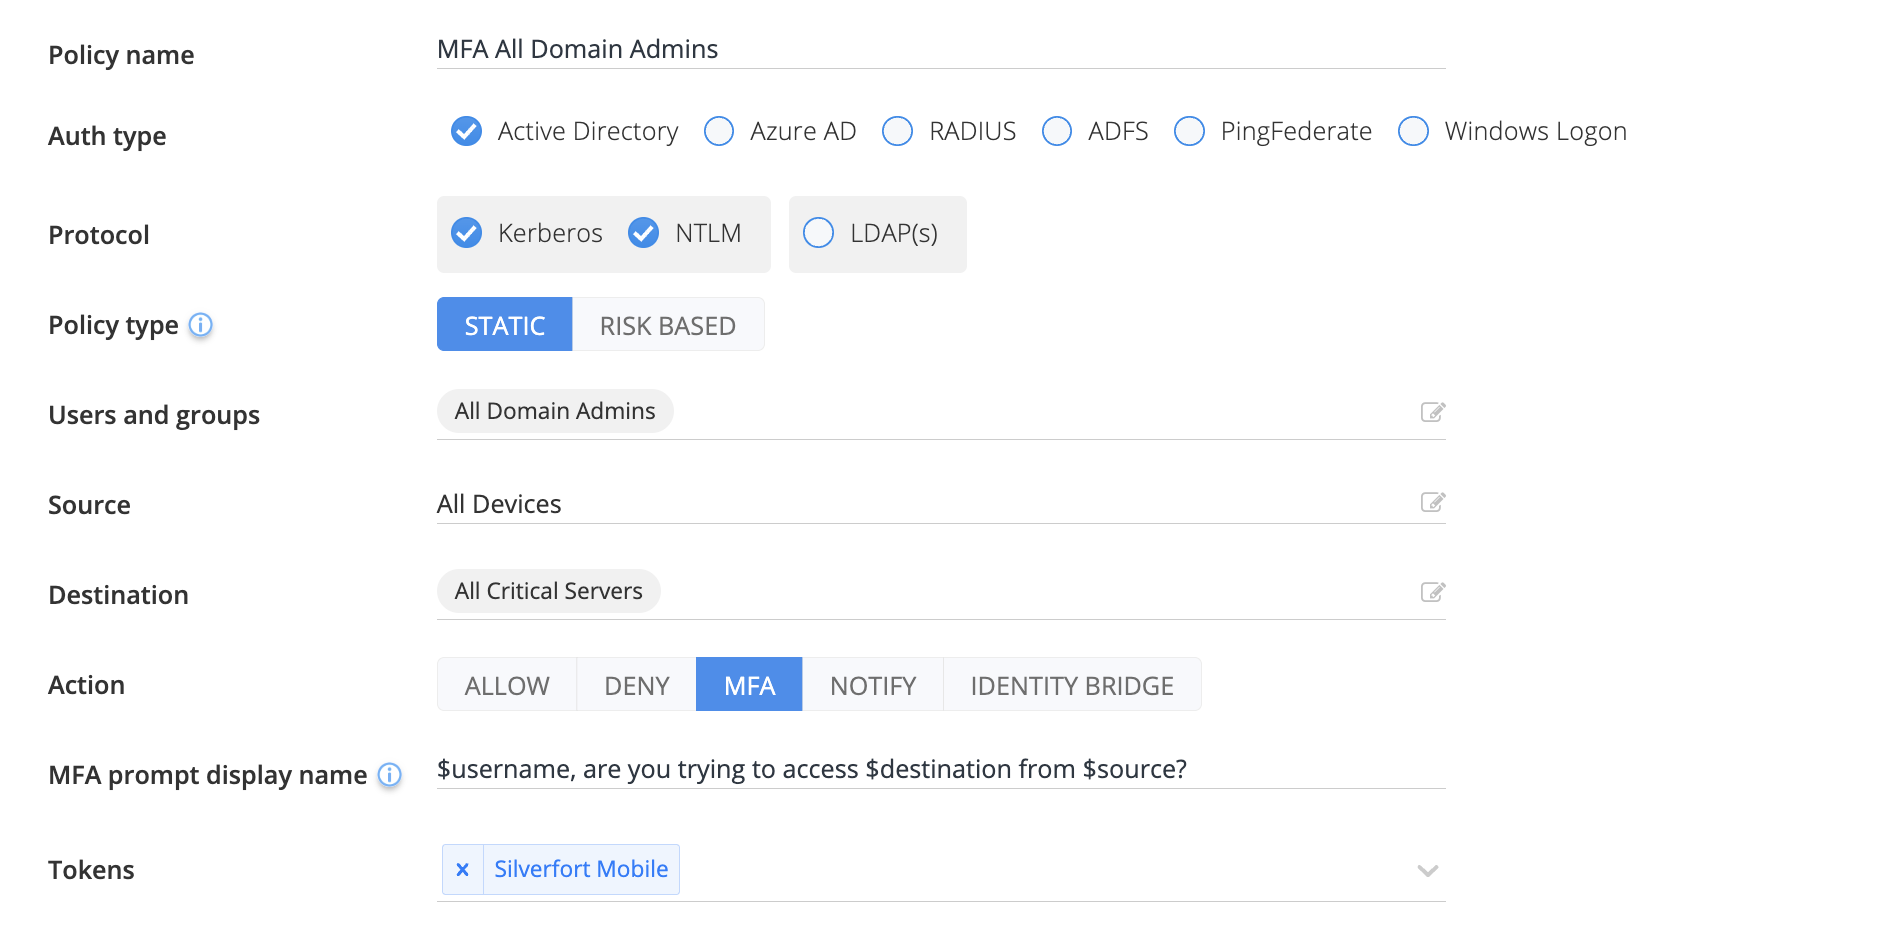Screen dimensions: 1880x930
Task: Click the MFA prompt display name info icon
Action: point(390,775)
